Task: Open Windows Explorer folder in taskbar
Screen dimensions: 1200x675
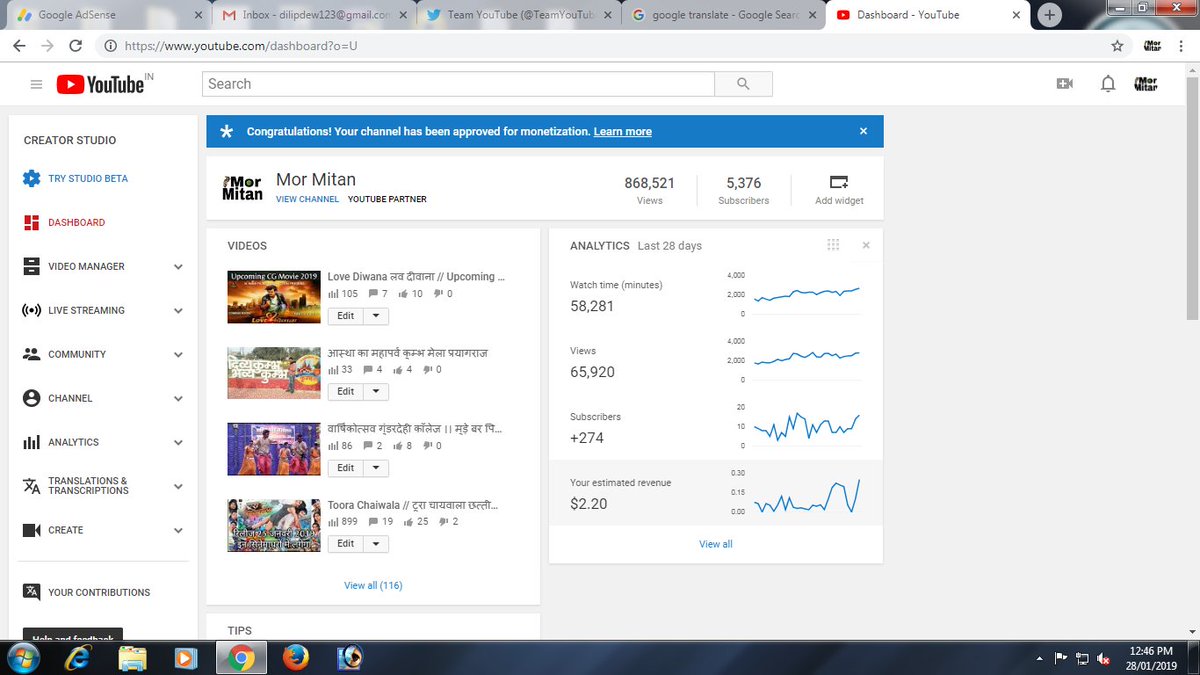Action: pyautogui.click(x=132, y=657)
